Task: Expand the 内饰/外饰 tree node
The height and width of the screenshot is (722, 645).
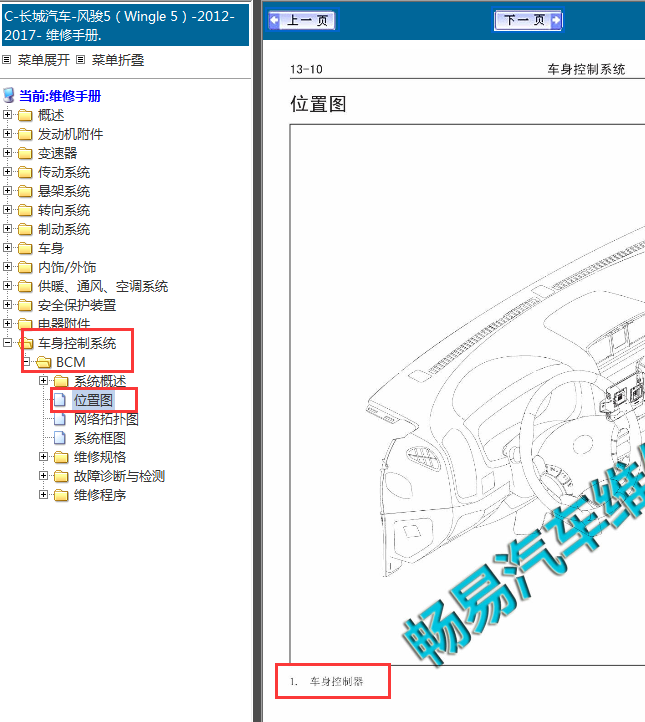Action: point(7,267)
